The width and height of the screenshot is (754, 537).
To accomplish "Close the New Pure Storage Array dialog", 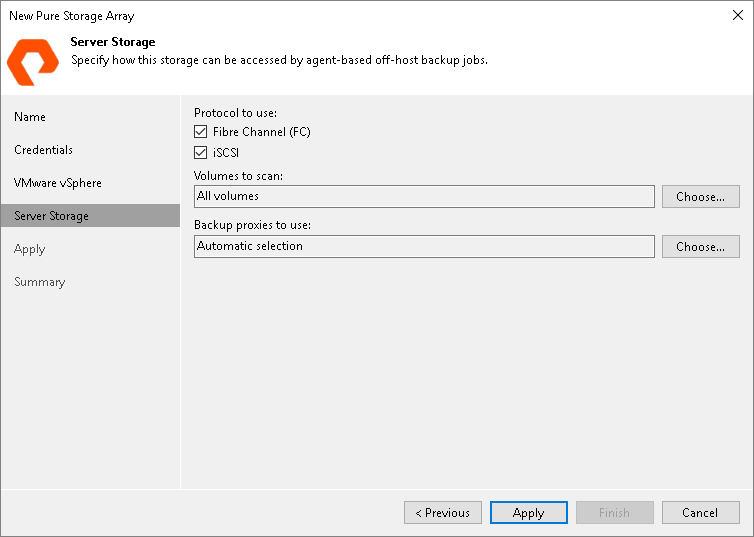I will click(x=738, y=15).
